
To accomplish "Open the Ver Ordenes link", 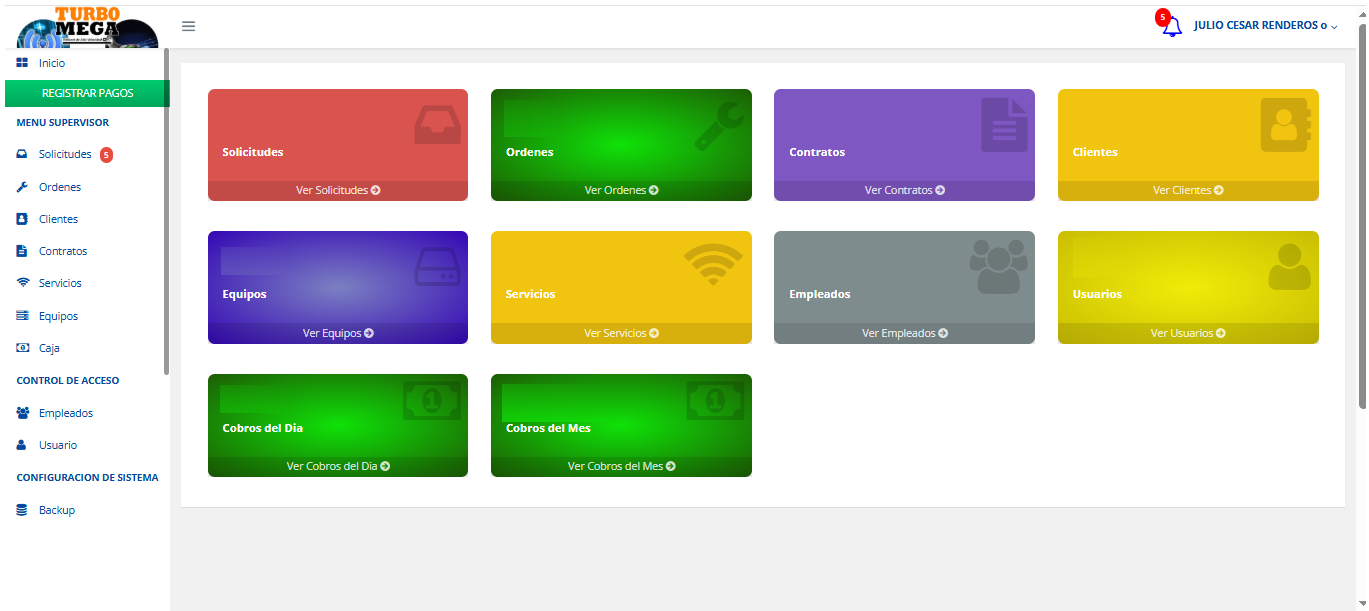I will [x=621, y=190].
